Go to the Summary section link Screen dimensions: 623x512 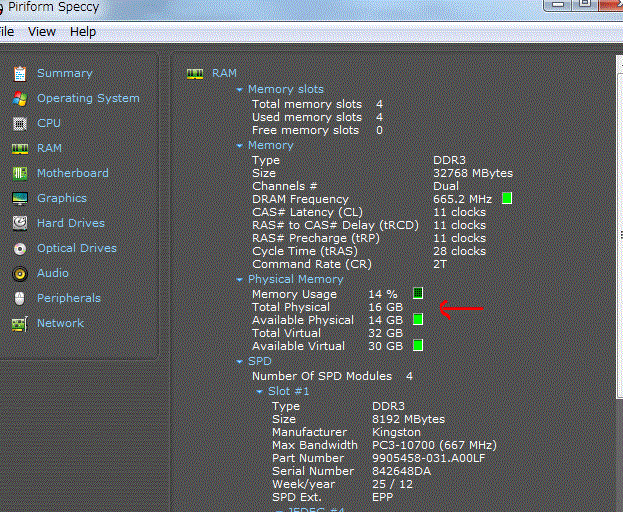pos(65,73)
